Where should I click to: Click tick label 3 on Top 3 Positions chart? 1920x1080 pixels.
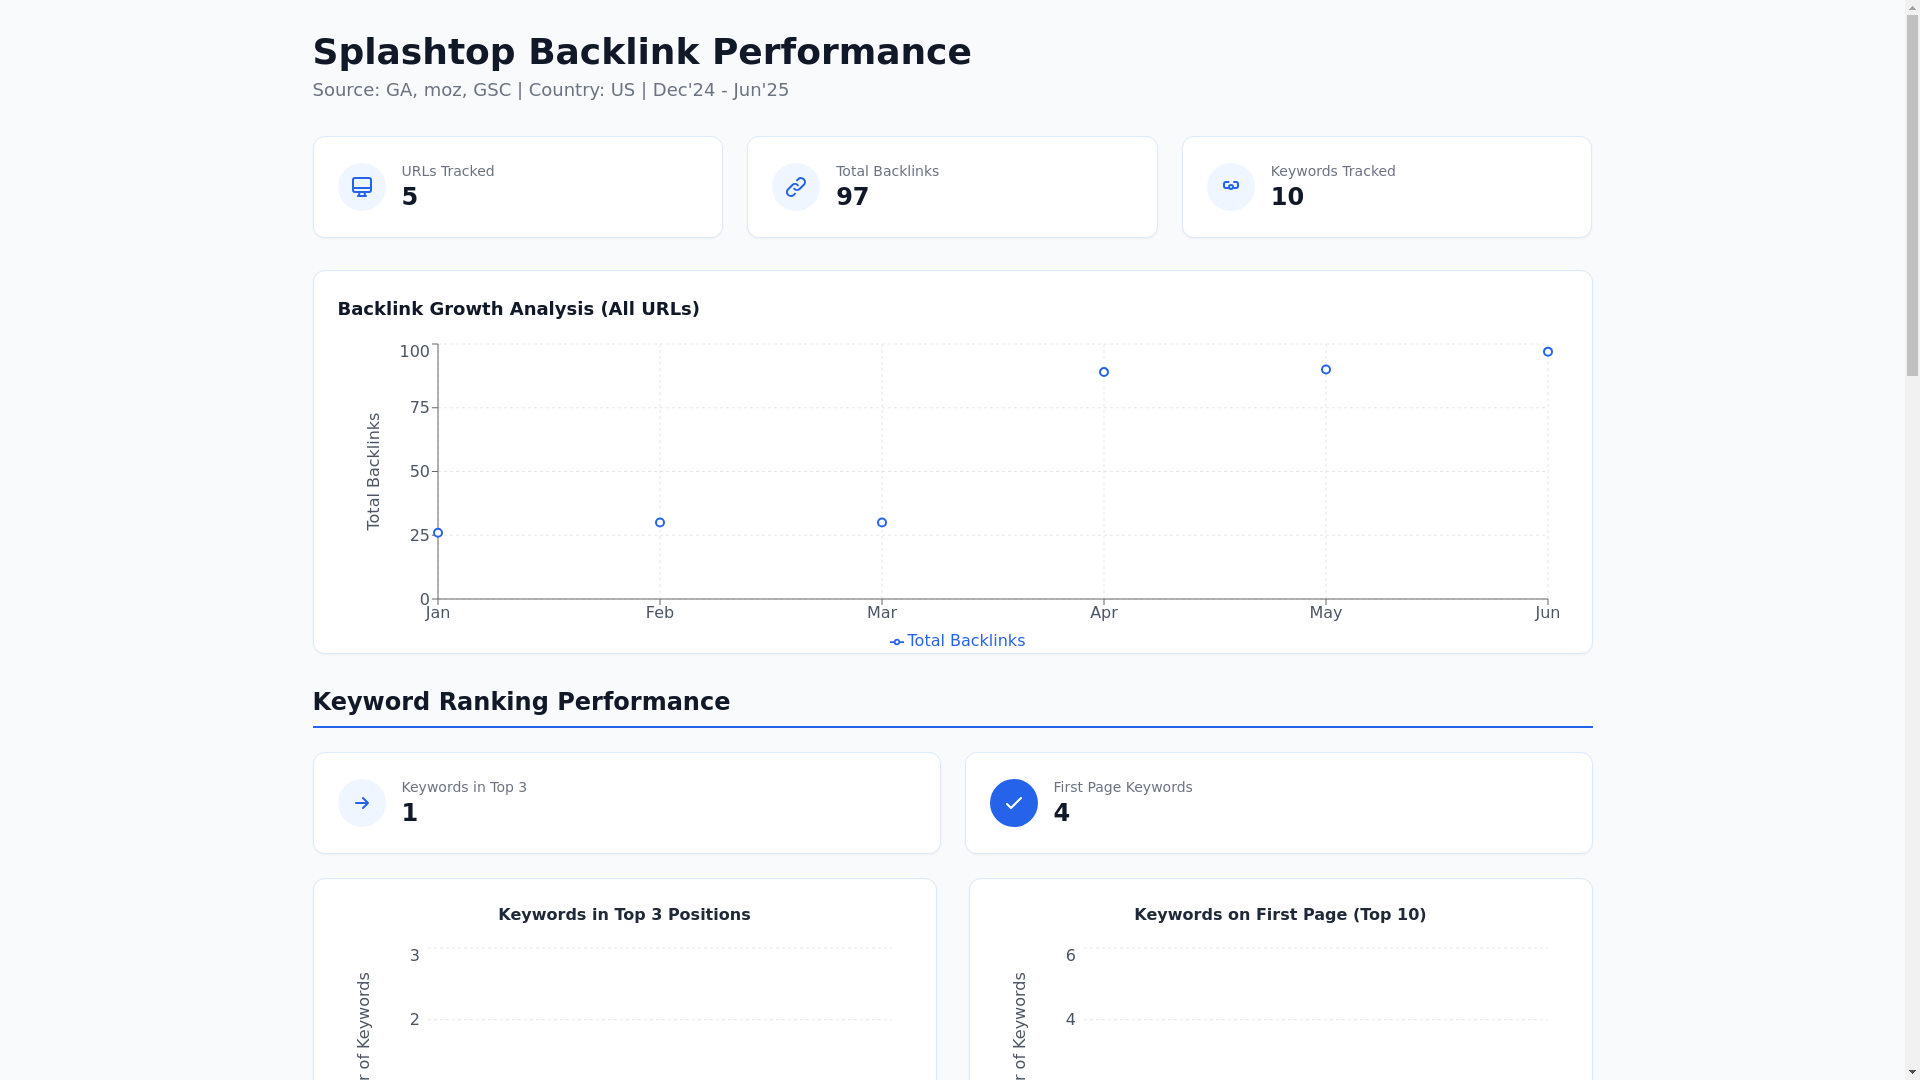[415, 956]
